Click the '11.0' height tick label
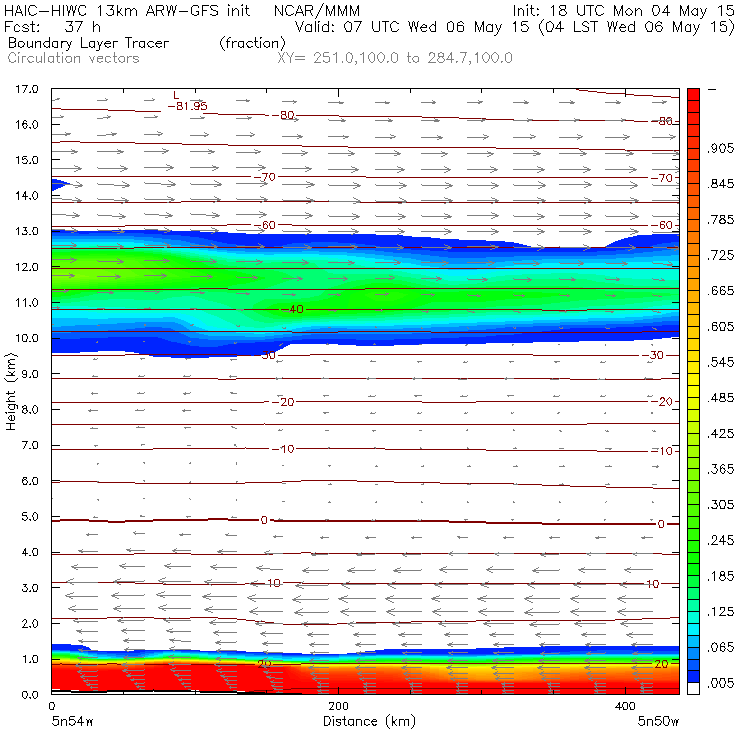Viewport: 740px width, 740px height. tap(27, 303)
